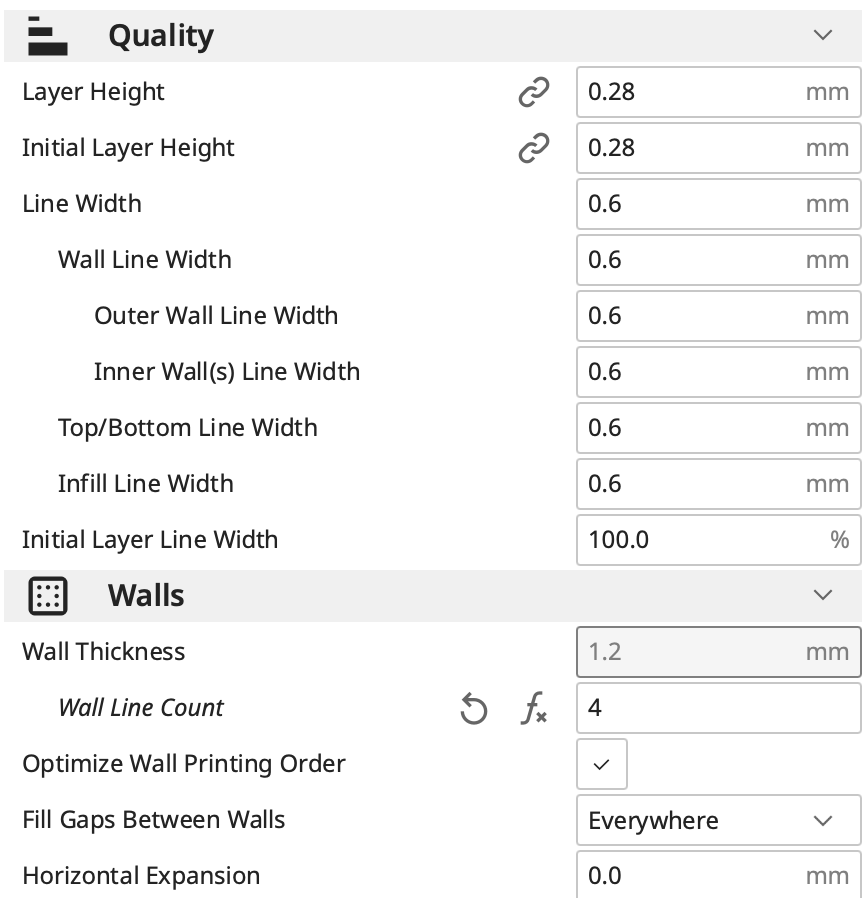Click the Wall Line Count value field
Viewport: 868px width, 898px height.
(719, 708)
